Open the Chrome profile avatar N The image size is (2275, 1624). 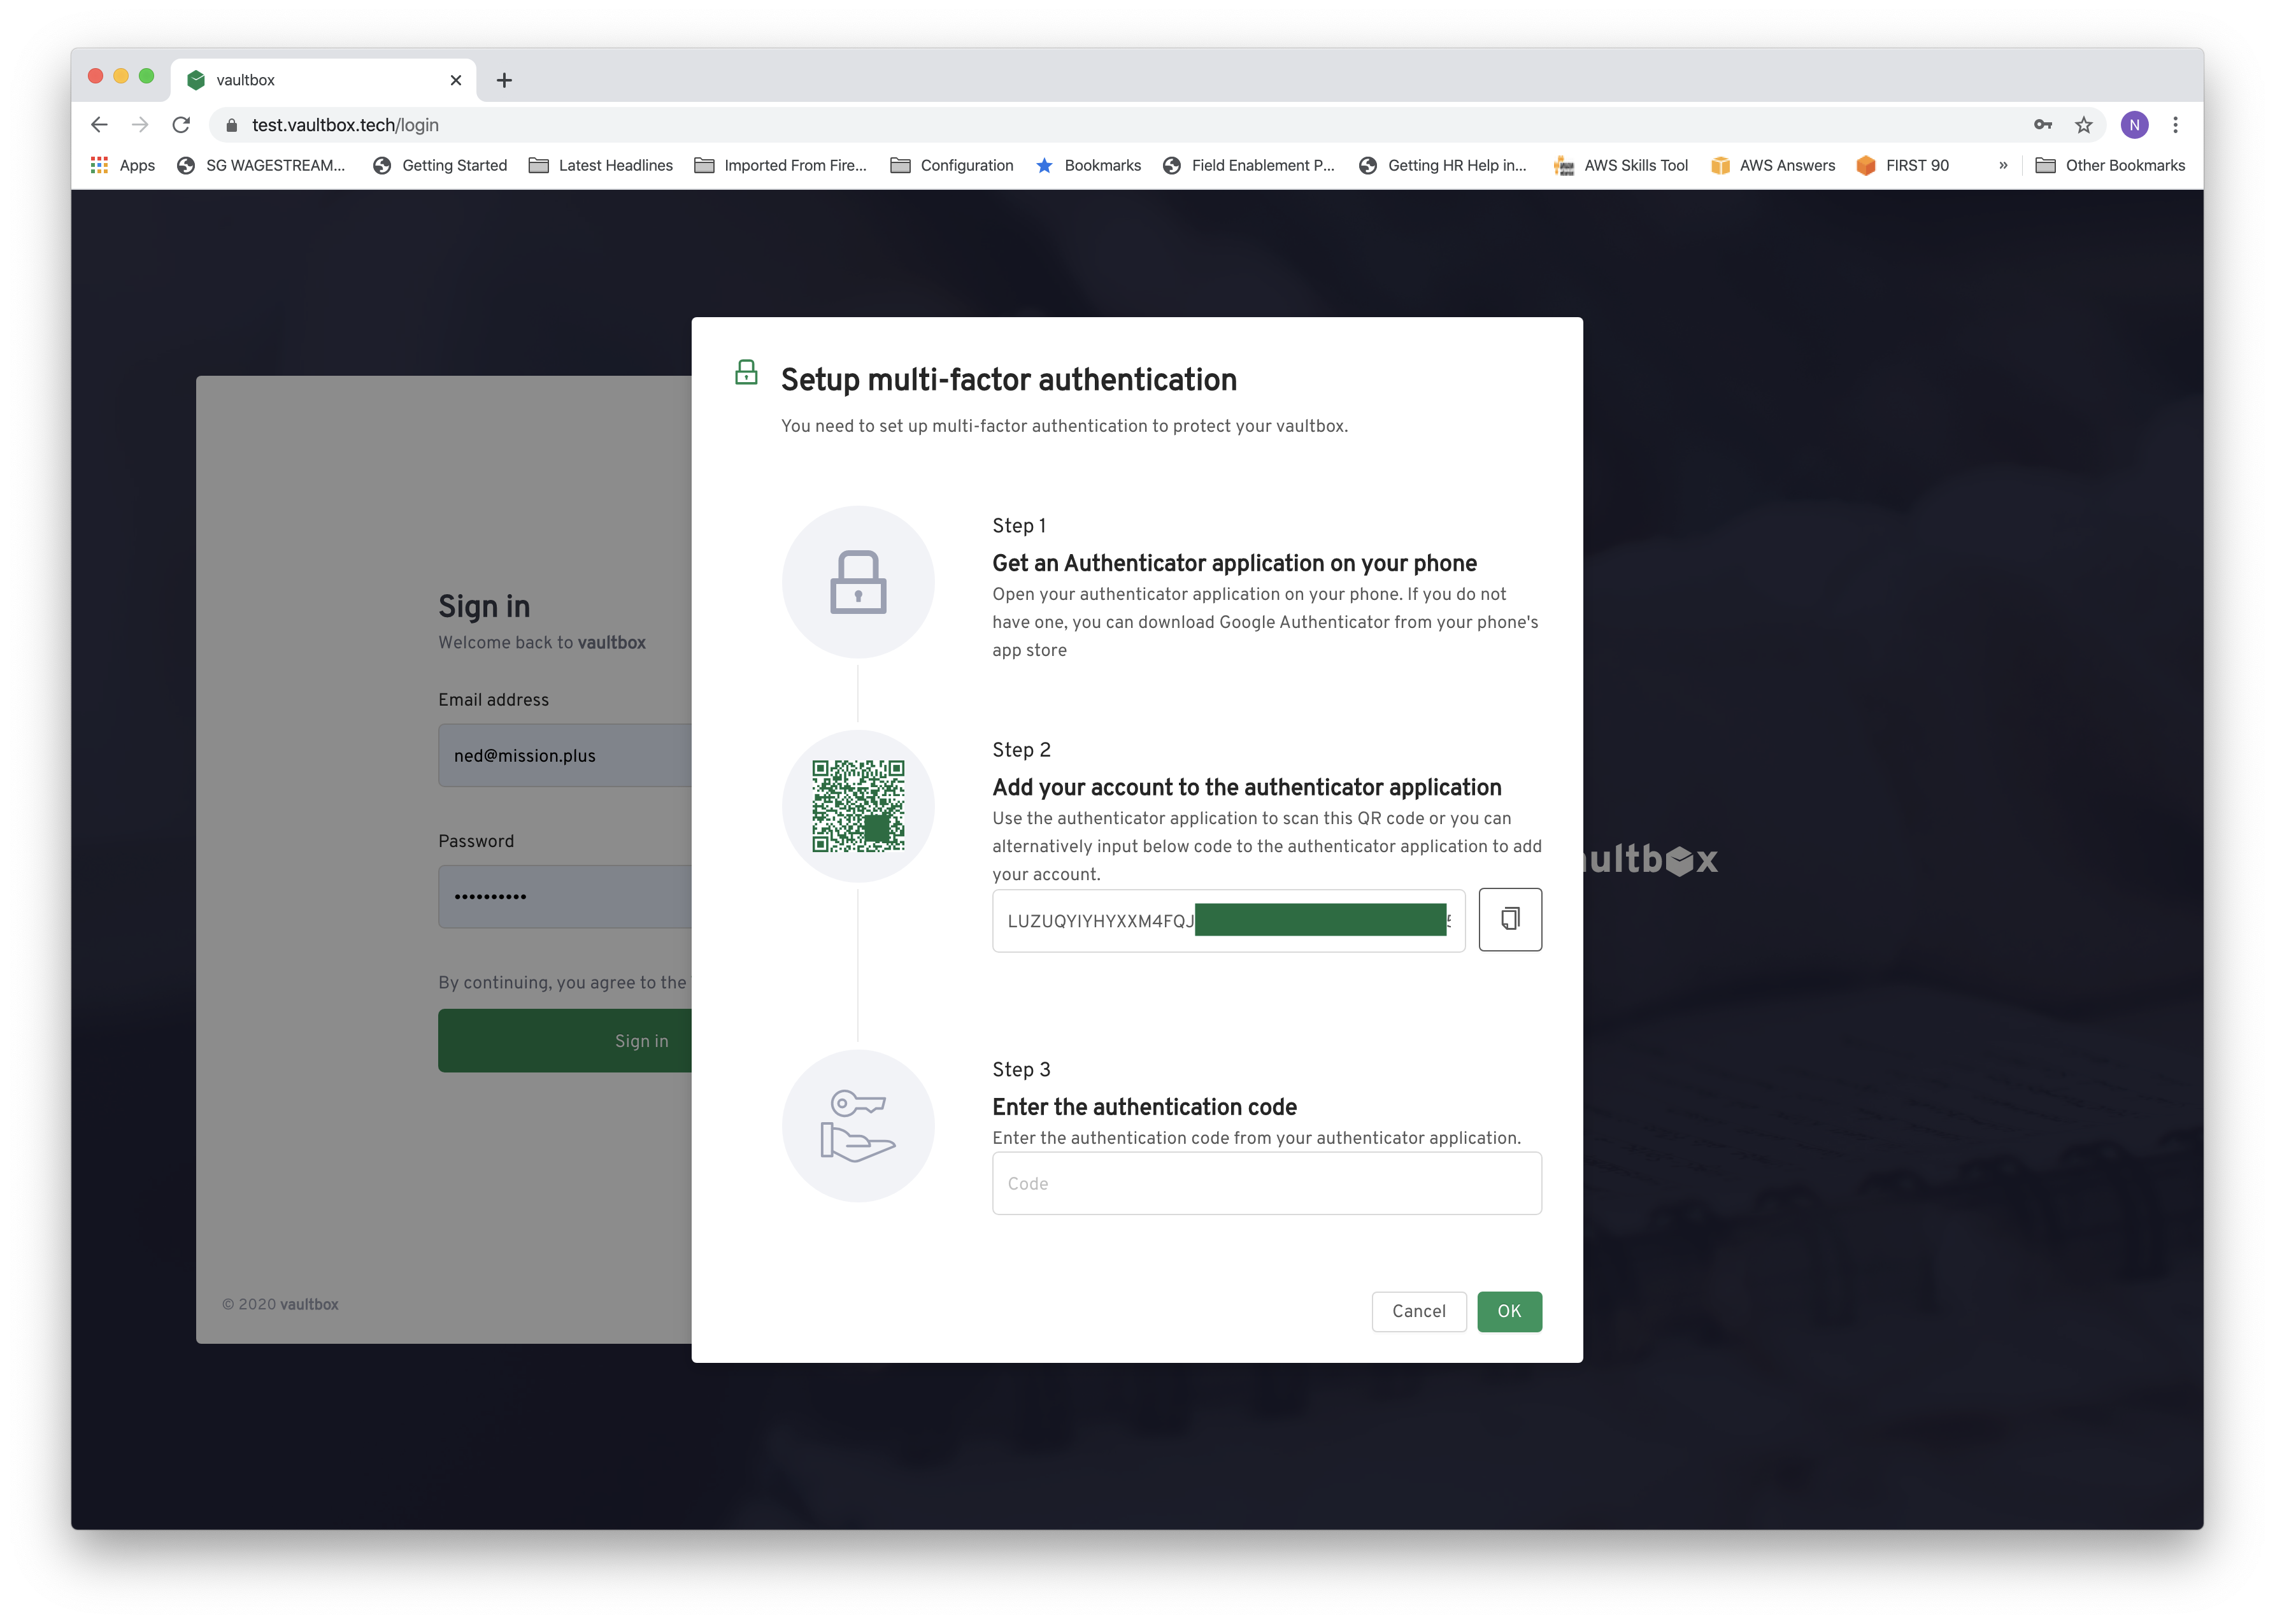[x=2134, y=125]
